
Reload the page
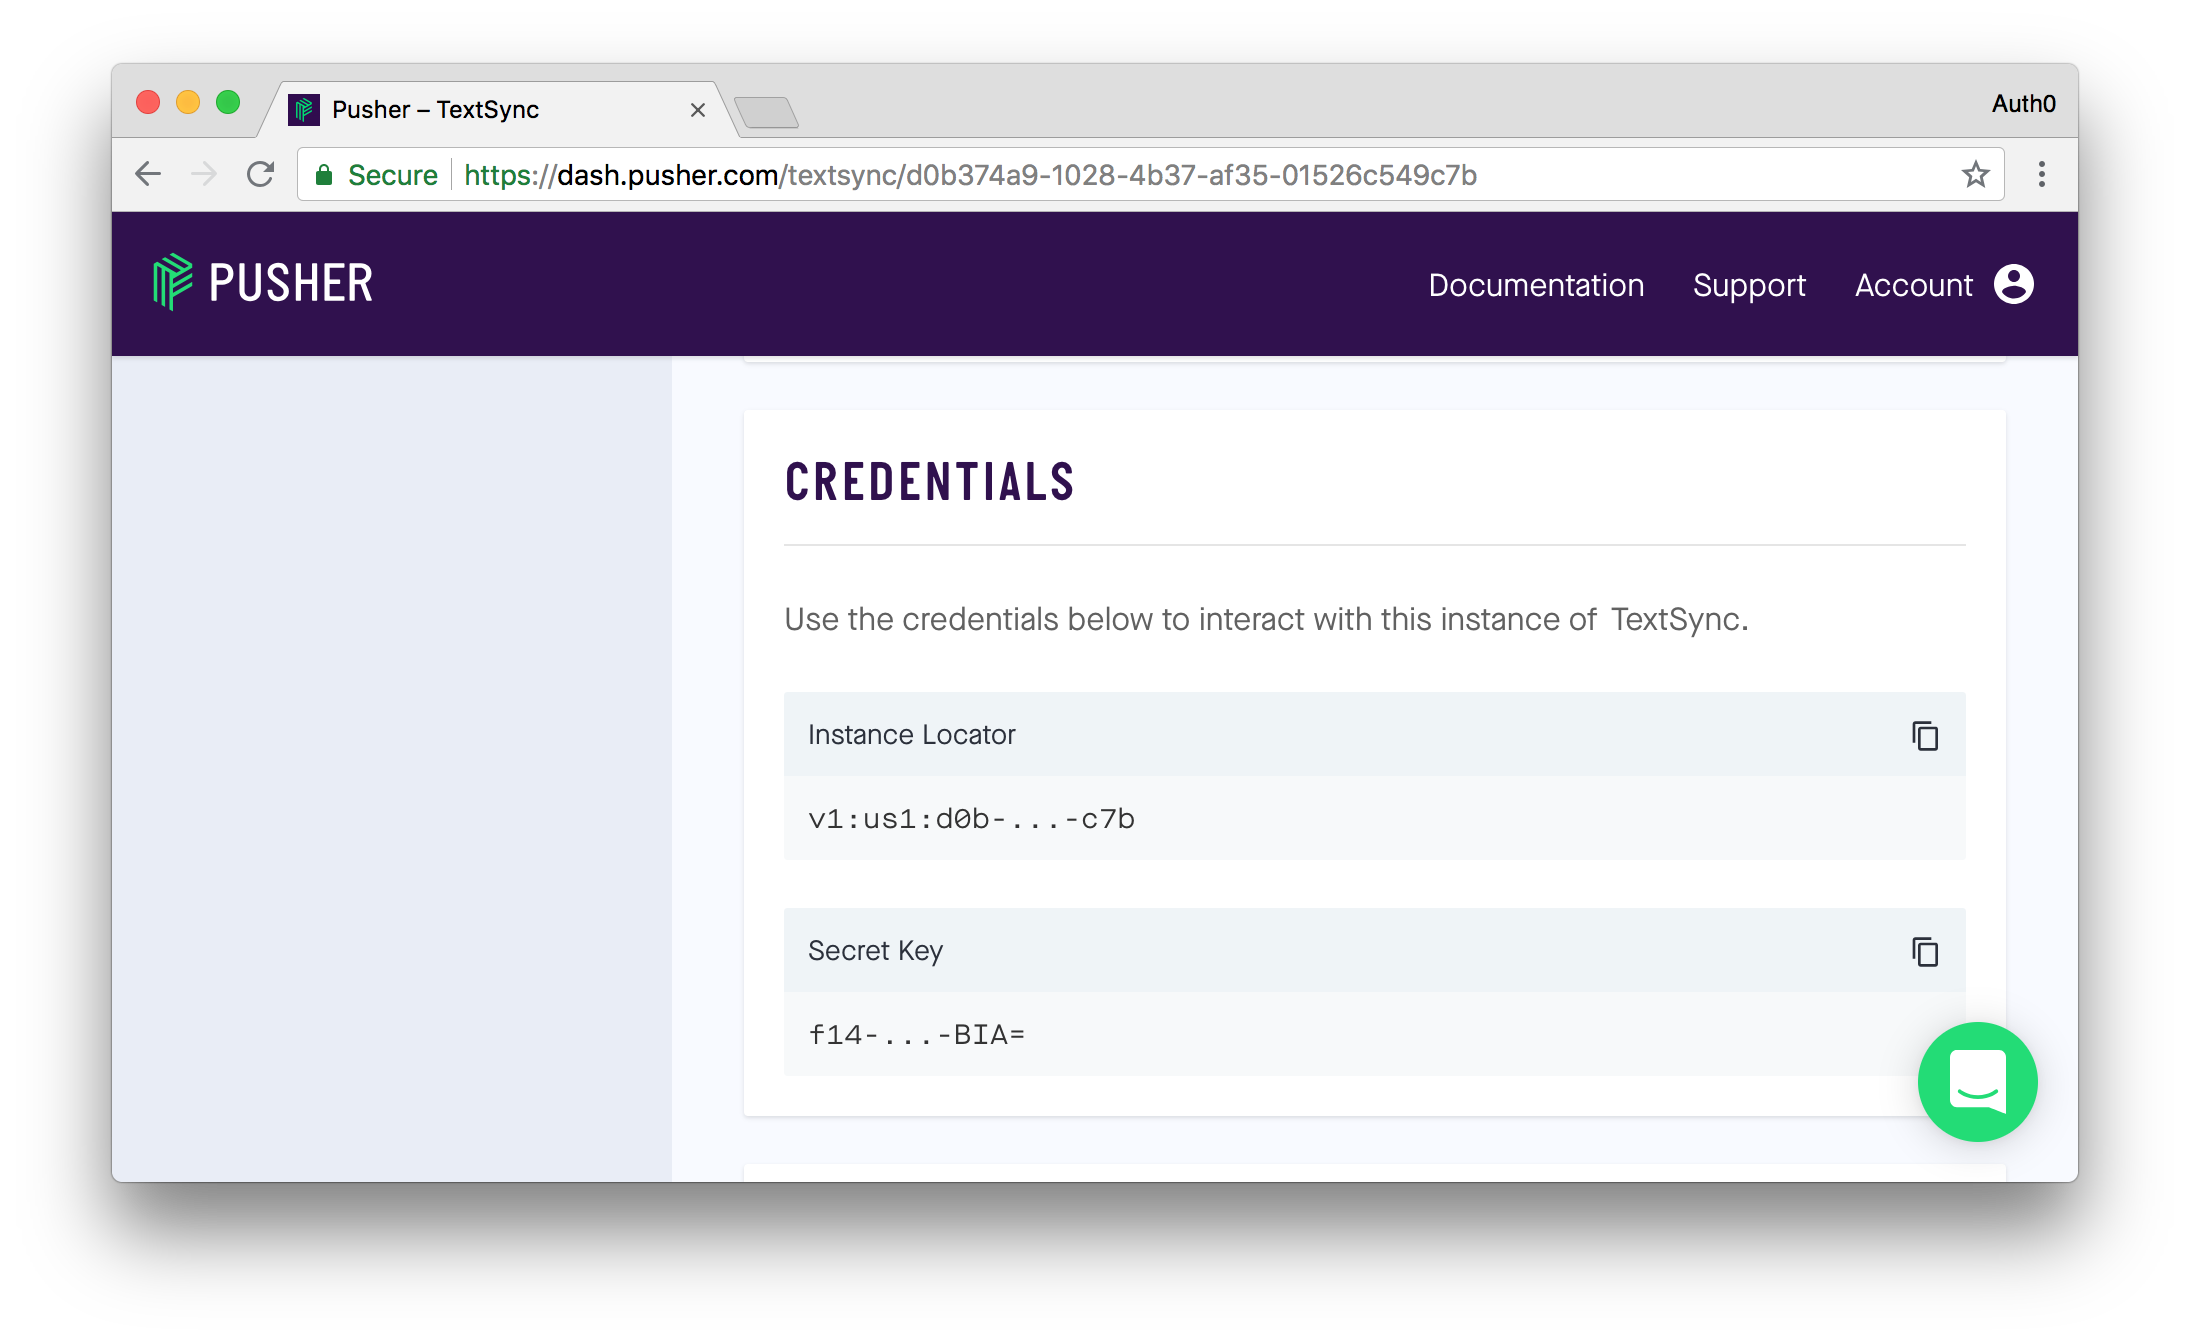pyautogui.click(x=261, y=175)
